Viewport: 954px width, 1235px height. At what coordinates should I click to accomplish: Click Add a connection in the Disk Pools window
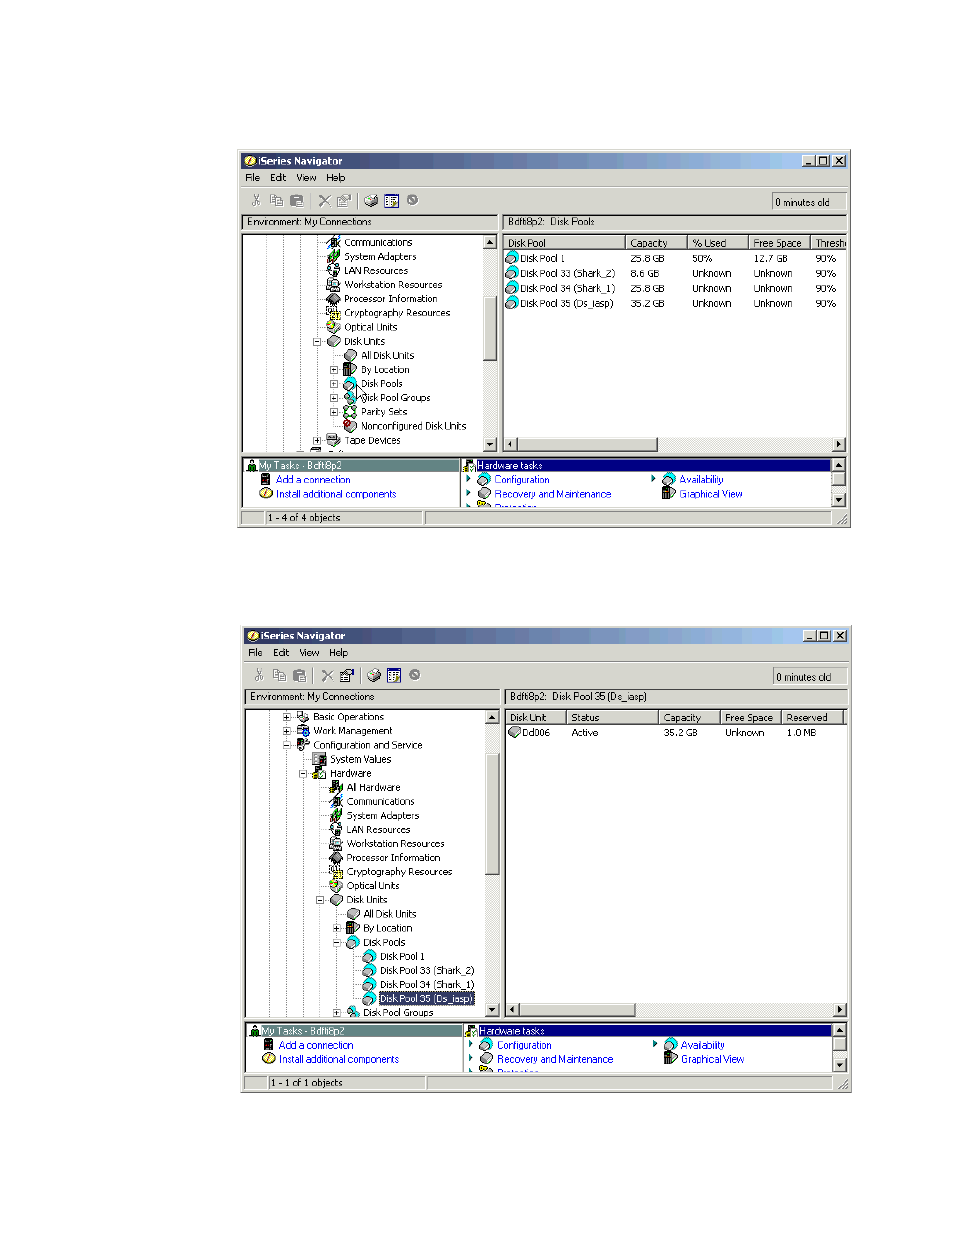click(x=313, y=480)
